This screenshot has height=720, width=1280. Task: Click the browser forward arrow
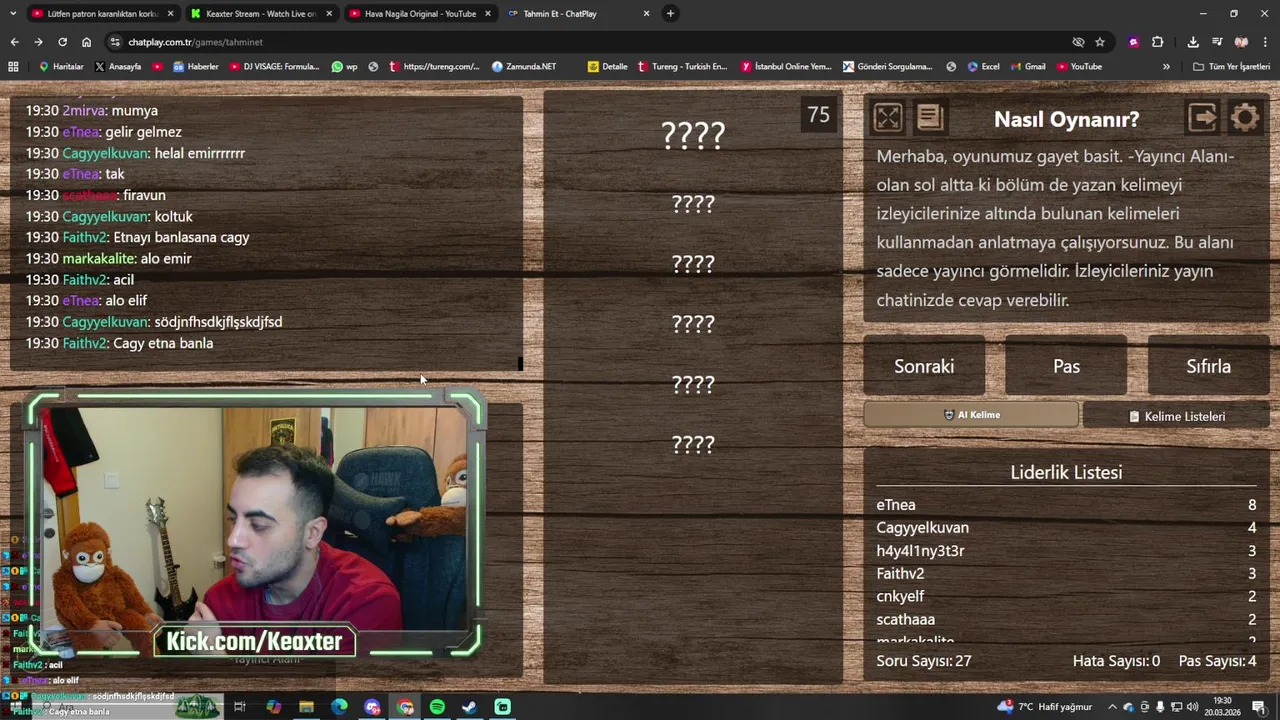pos(38,42)
